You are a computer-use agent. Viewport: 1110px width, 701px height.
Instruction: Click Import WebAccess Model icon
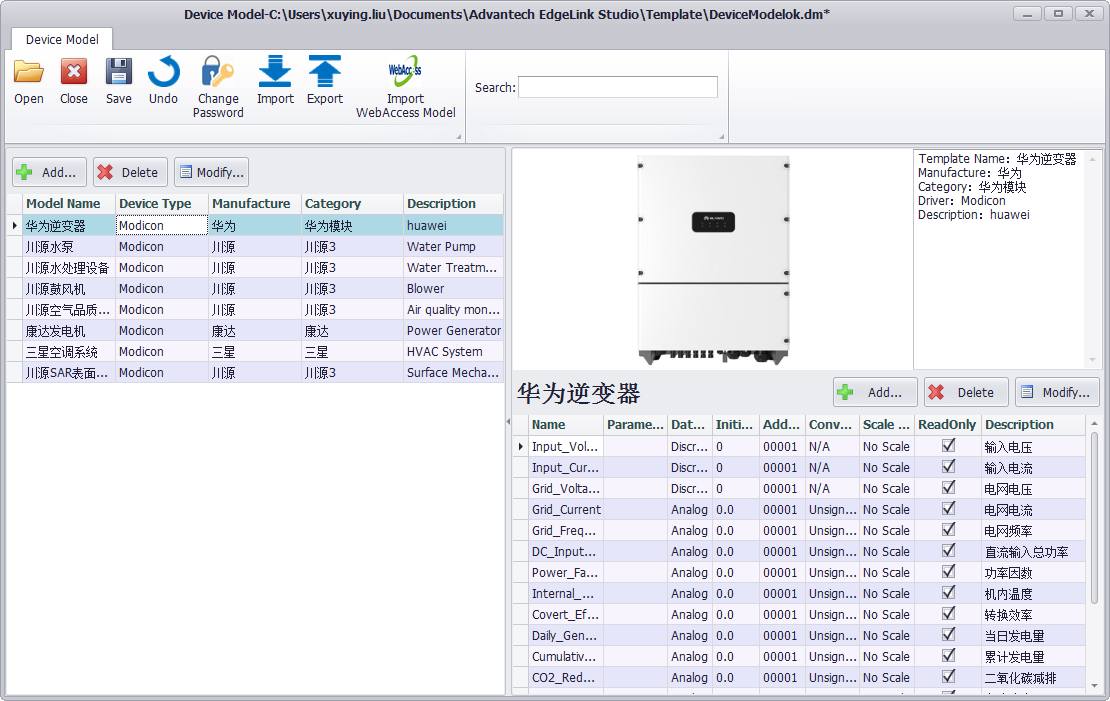pyautogui.click(x=405, y=73)
